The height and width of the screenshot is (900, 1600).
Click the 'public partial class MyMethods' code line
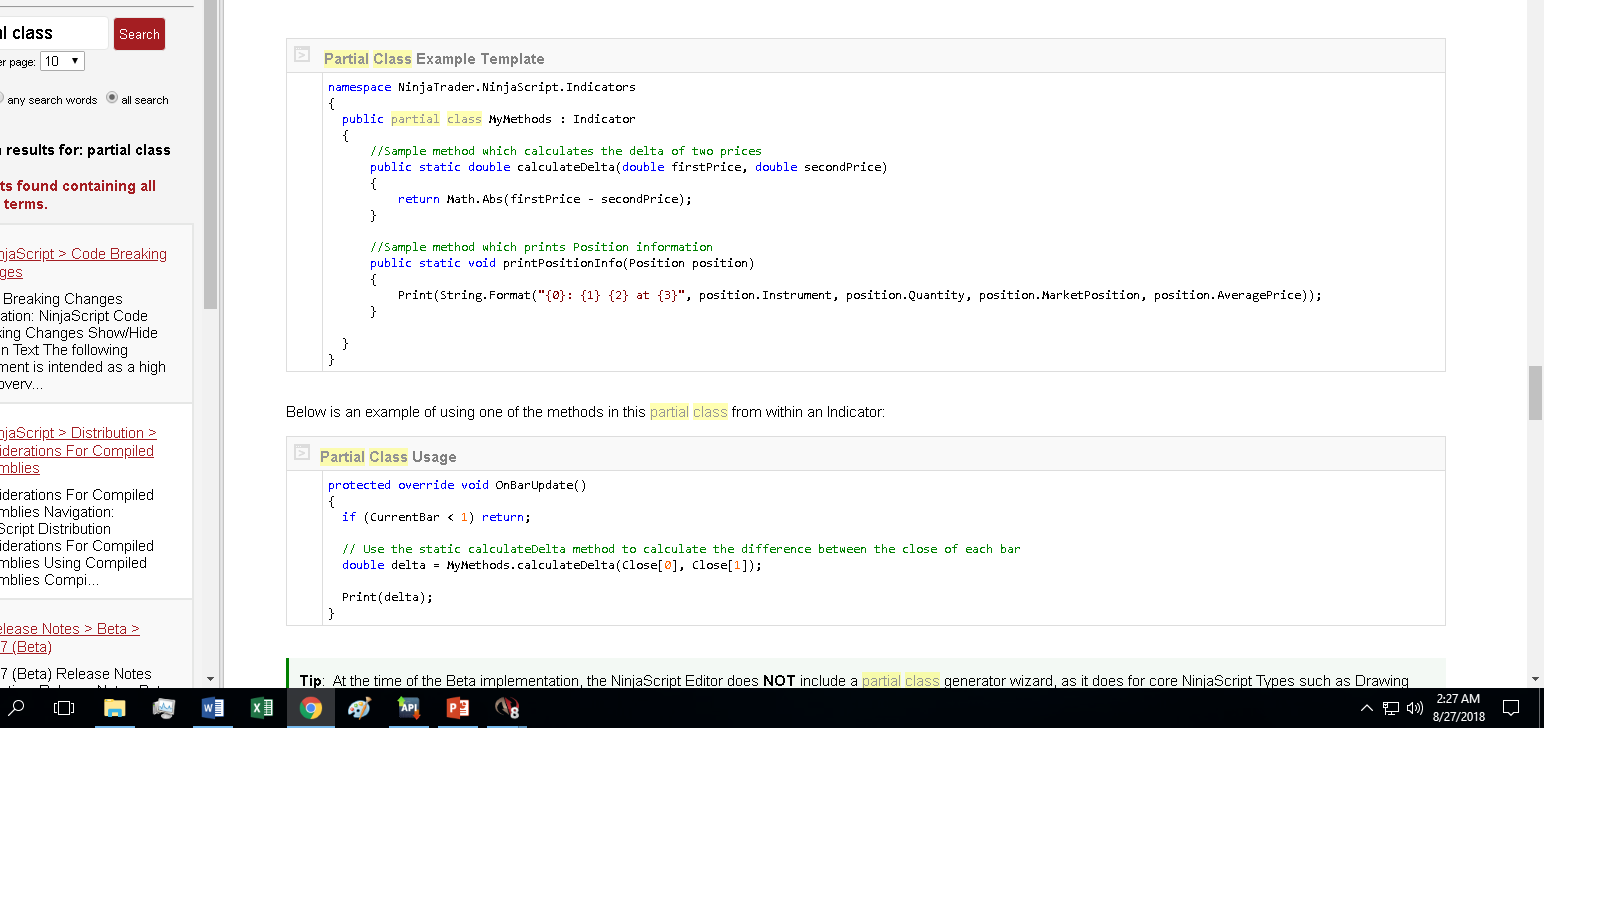click(489, 119)
